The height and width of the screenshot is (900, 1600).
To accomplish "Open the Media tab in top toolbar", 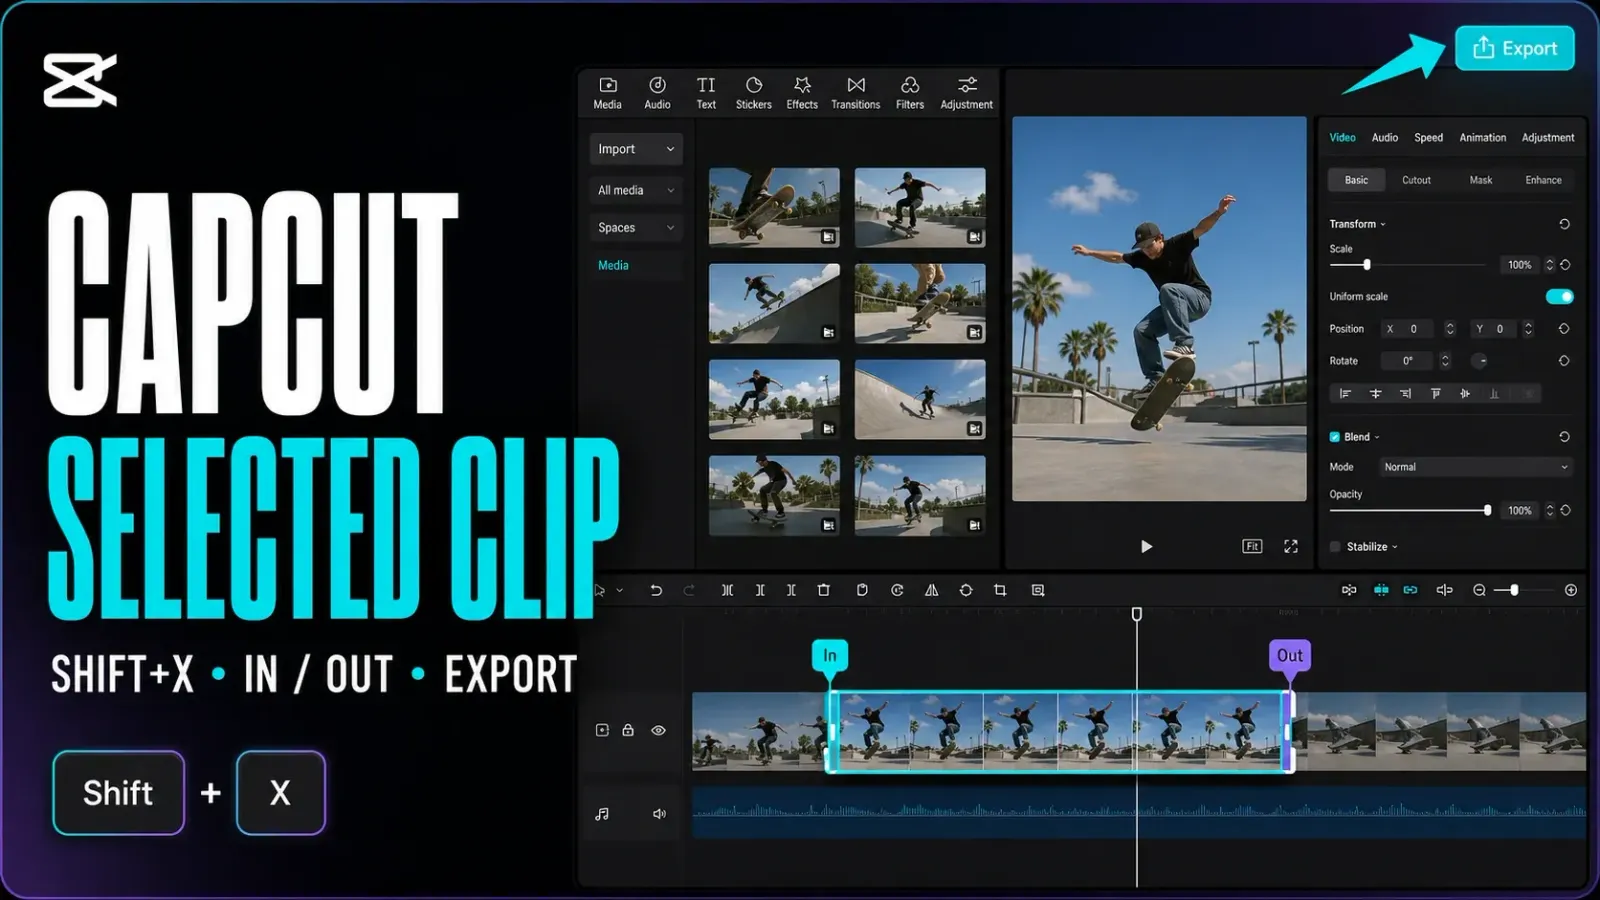I will 607,93.
